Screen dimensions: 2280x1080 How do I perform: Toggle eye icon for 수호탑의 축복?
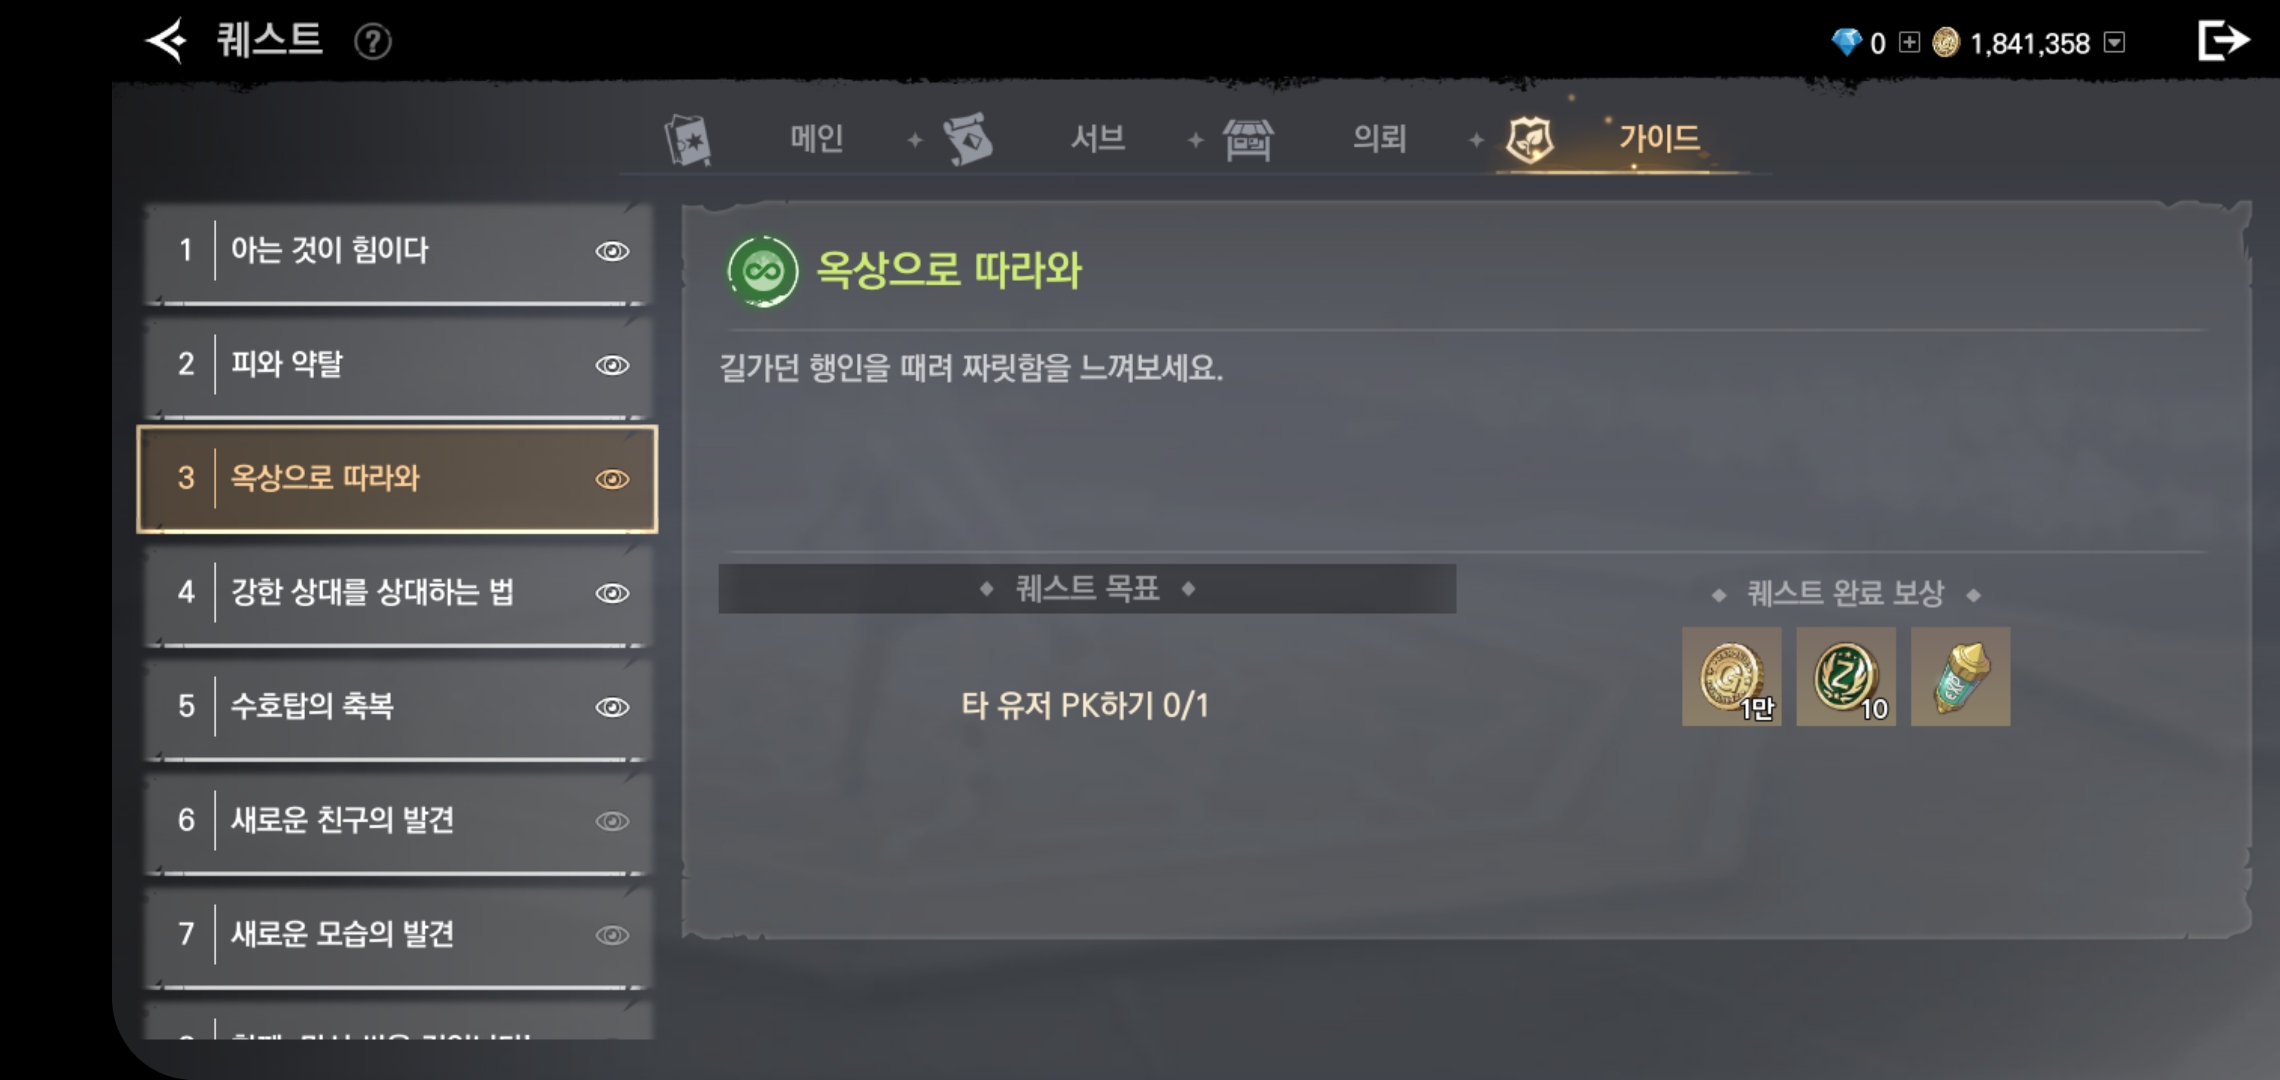pyautogui.click(x=612, y=707)
